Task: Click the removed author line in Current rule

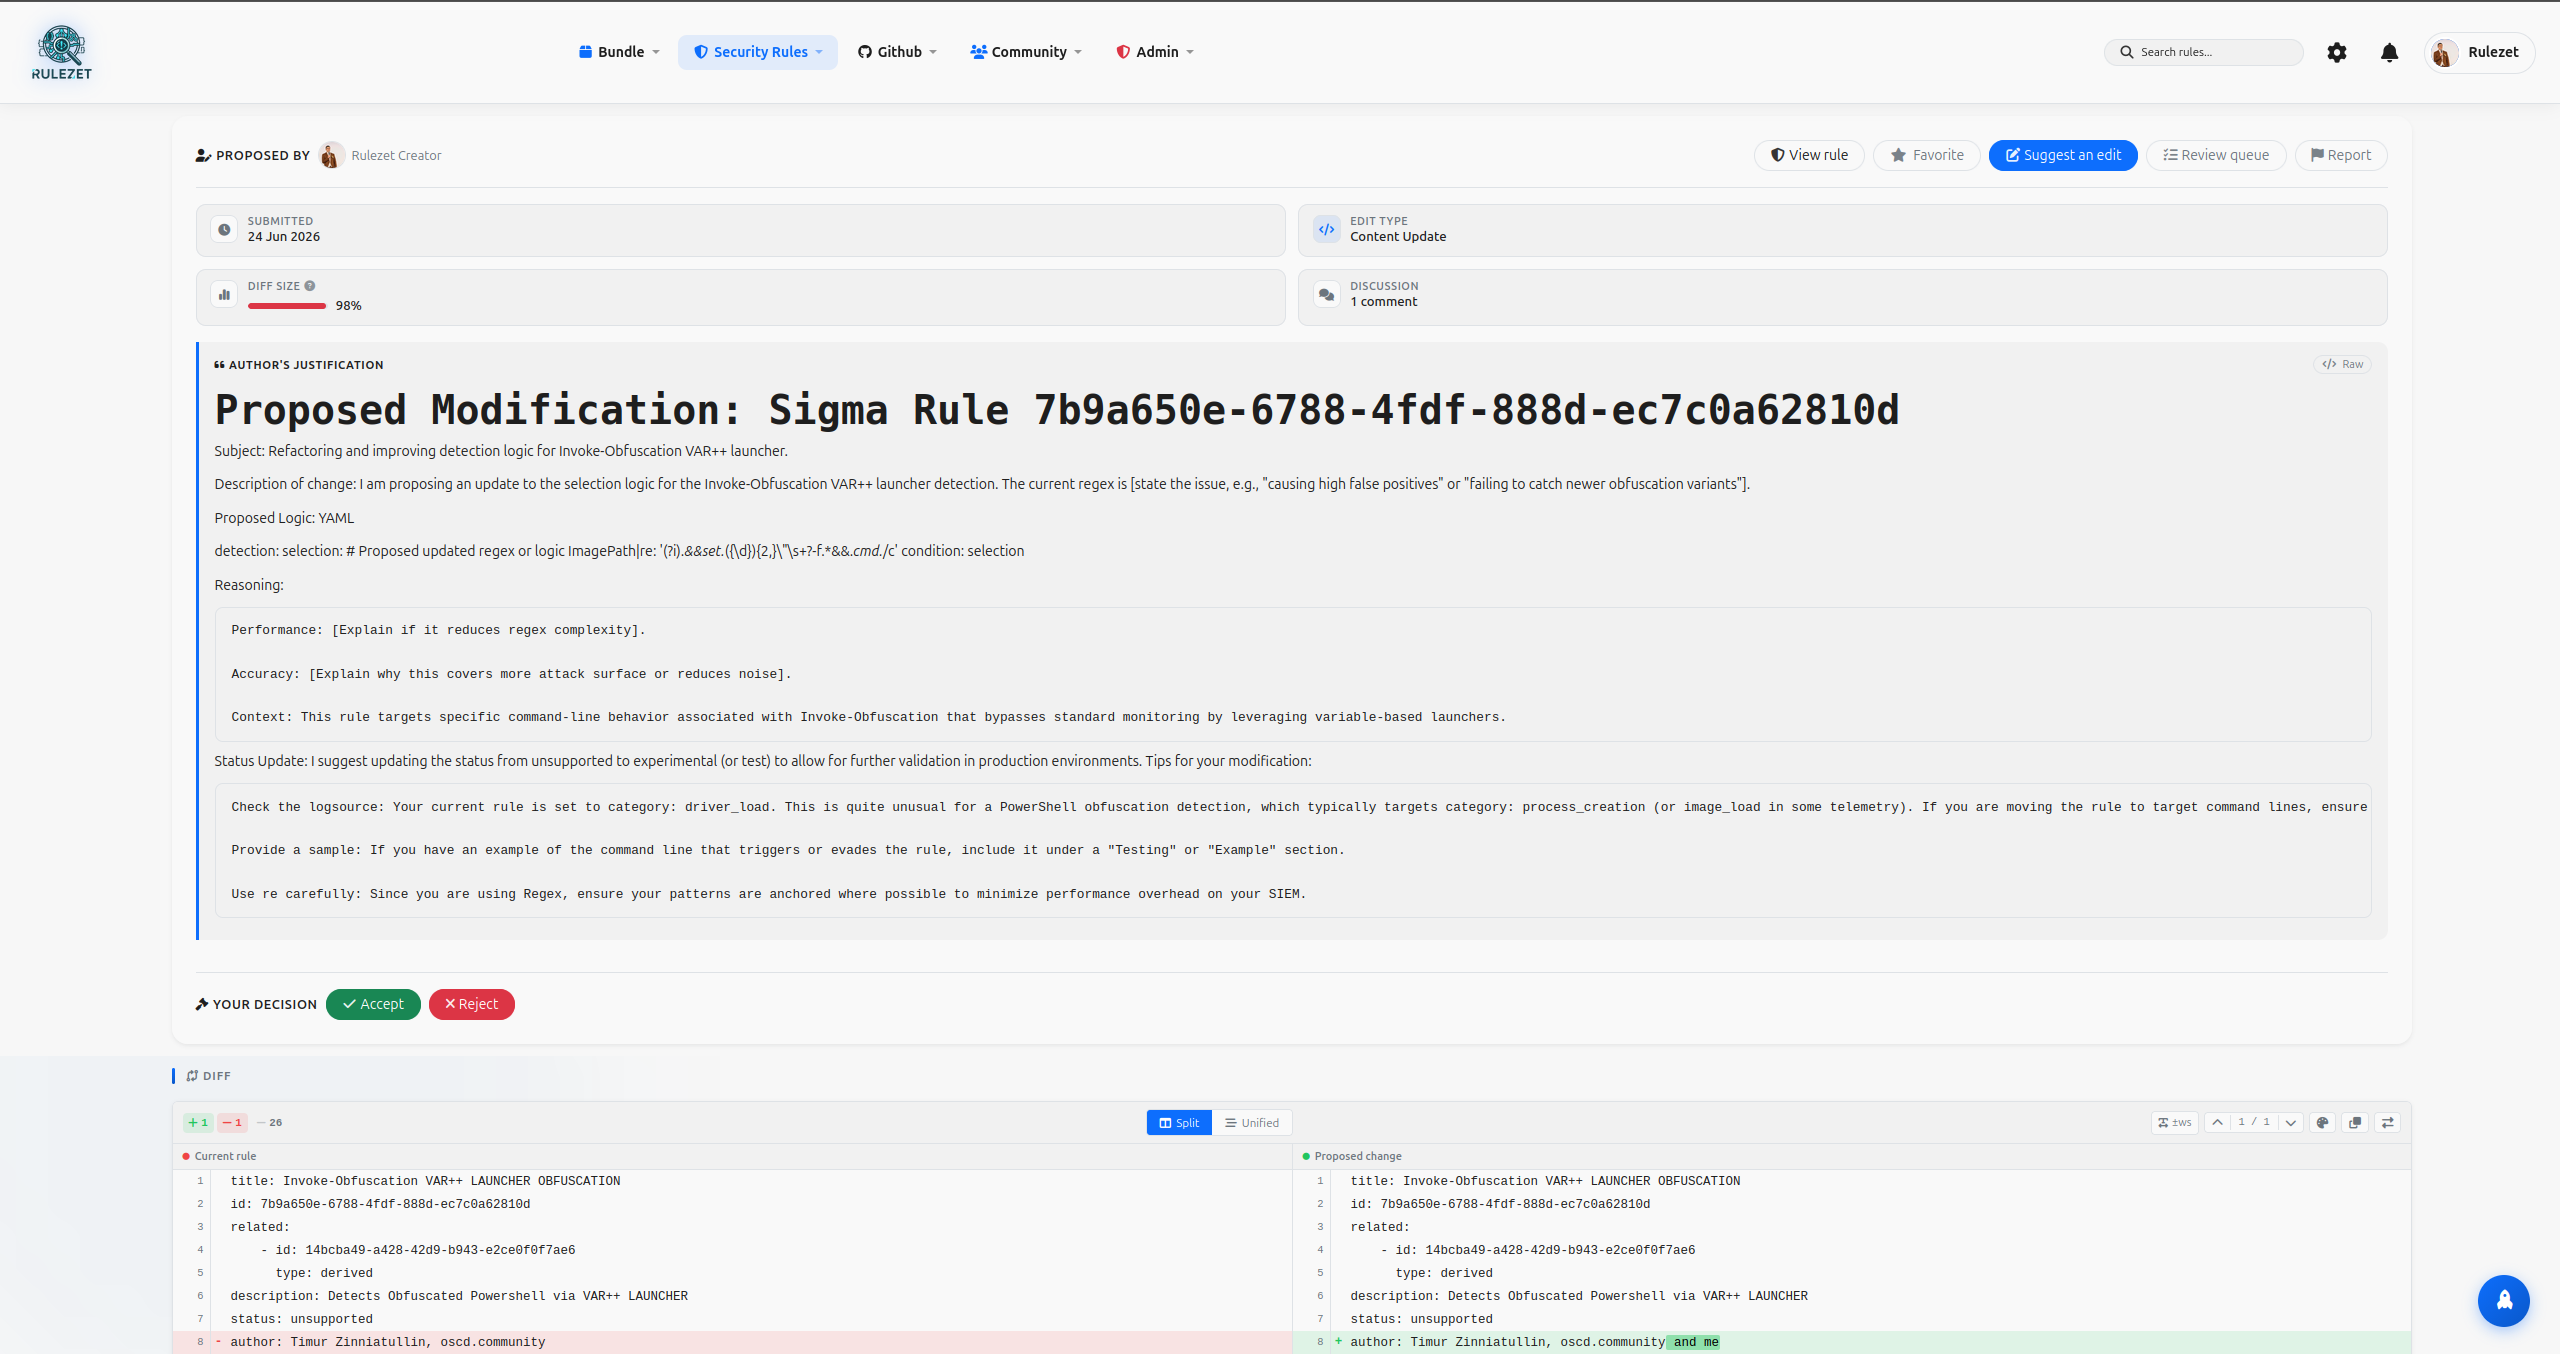Action: (x=733, y=1342)
